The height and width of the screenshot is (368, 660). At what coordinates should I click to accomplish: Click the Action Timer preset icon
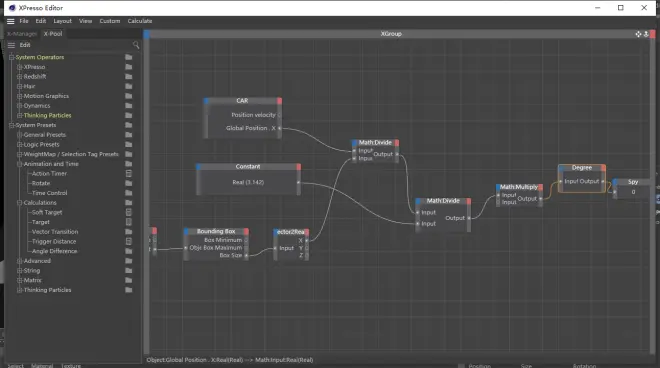pyautogui.click(x=129, y=173)
